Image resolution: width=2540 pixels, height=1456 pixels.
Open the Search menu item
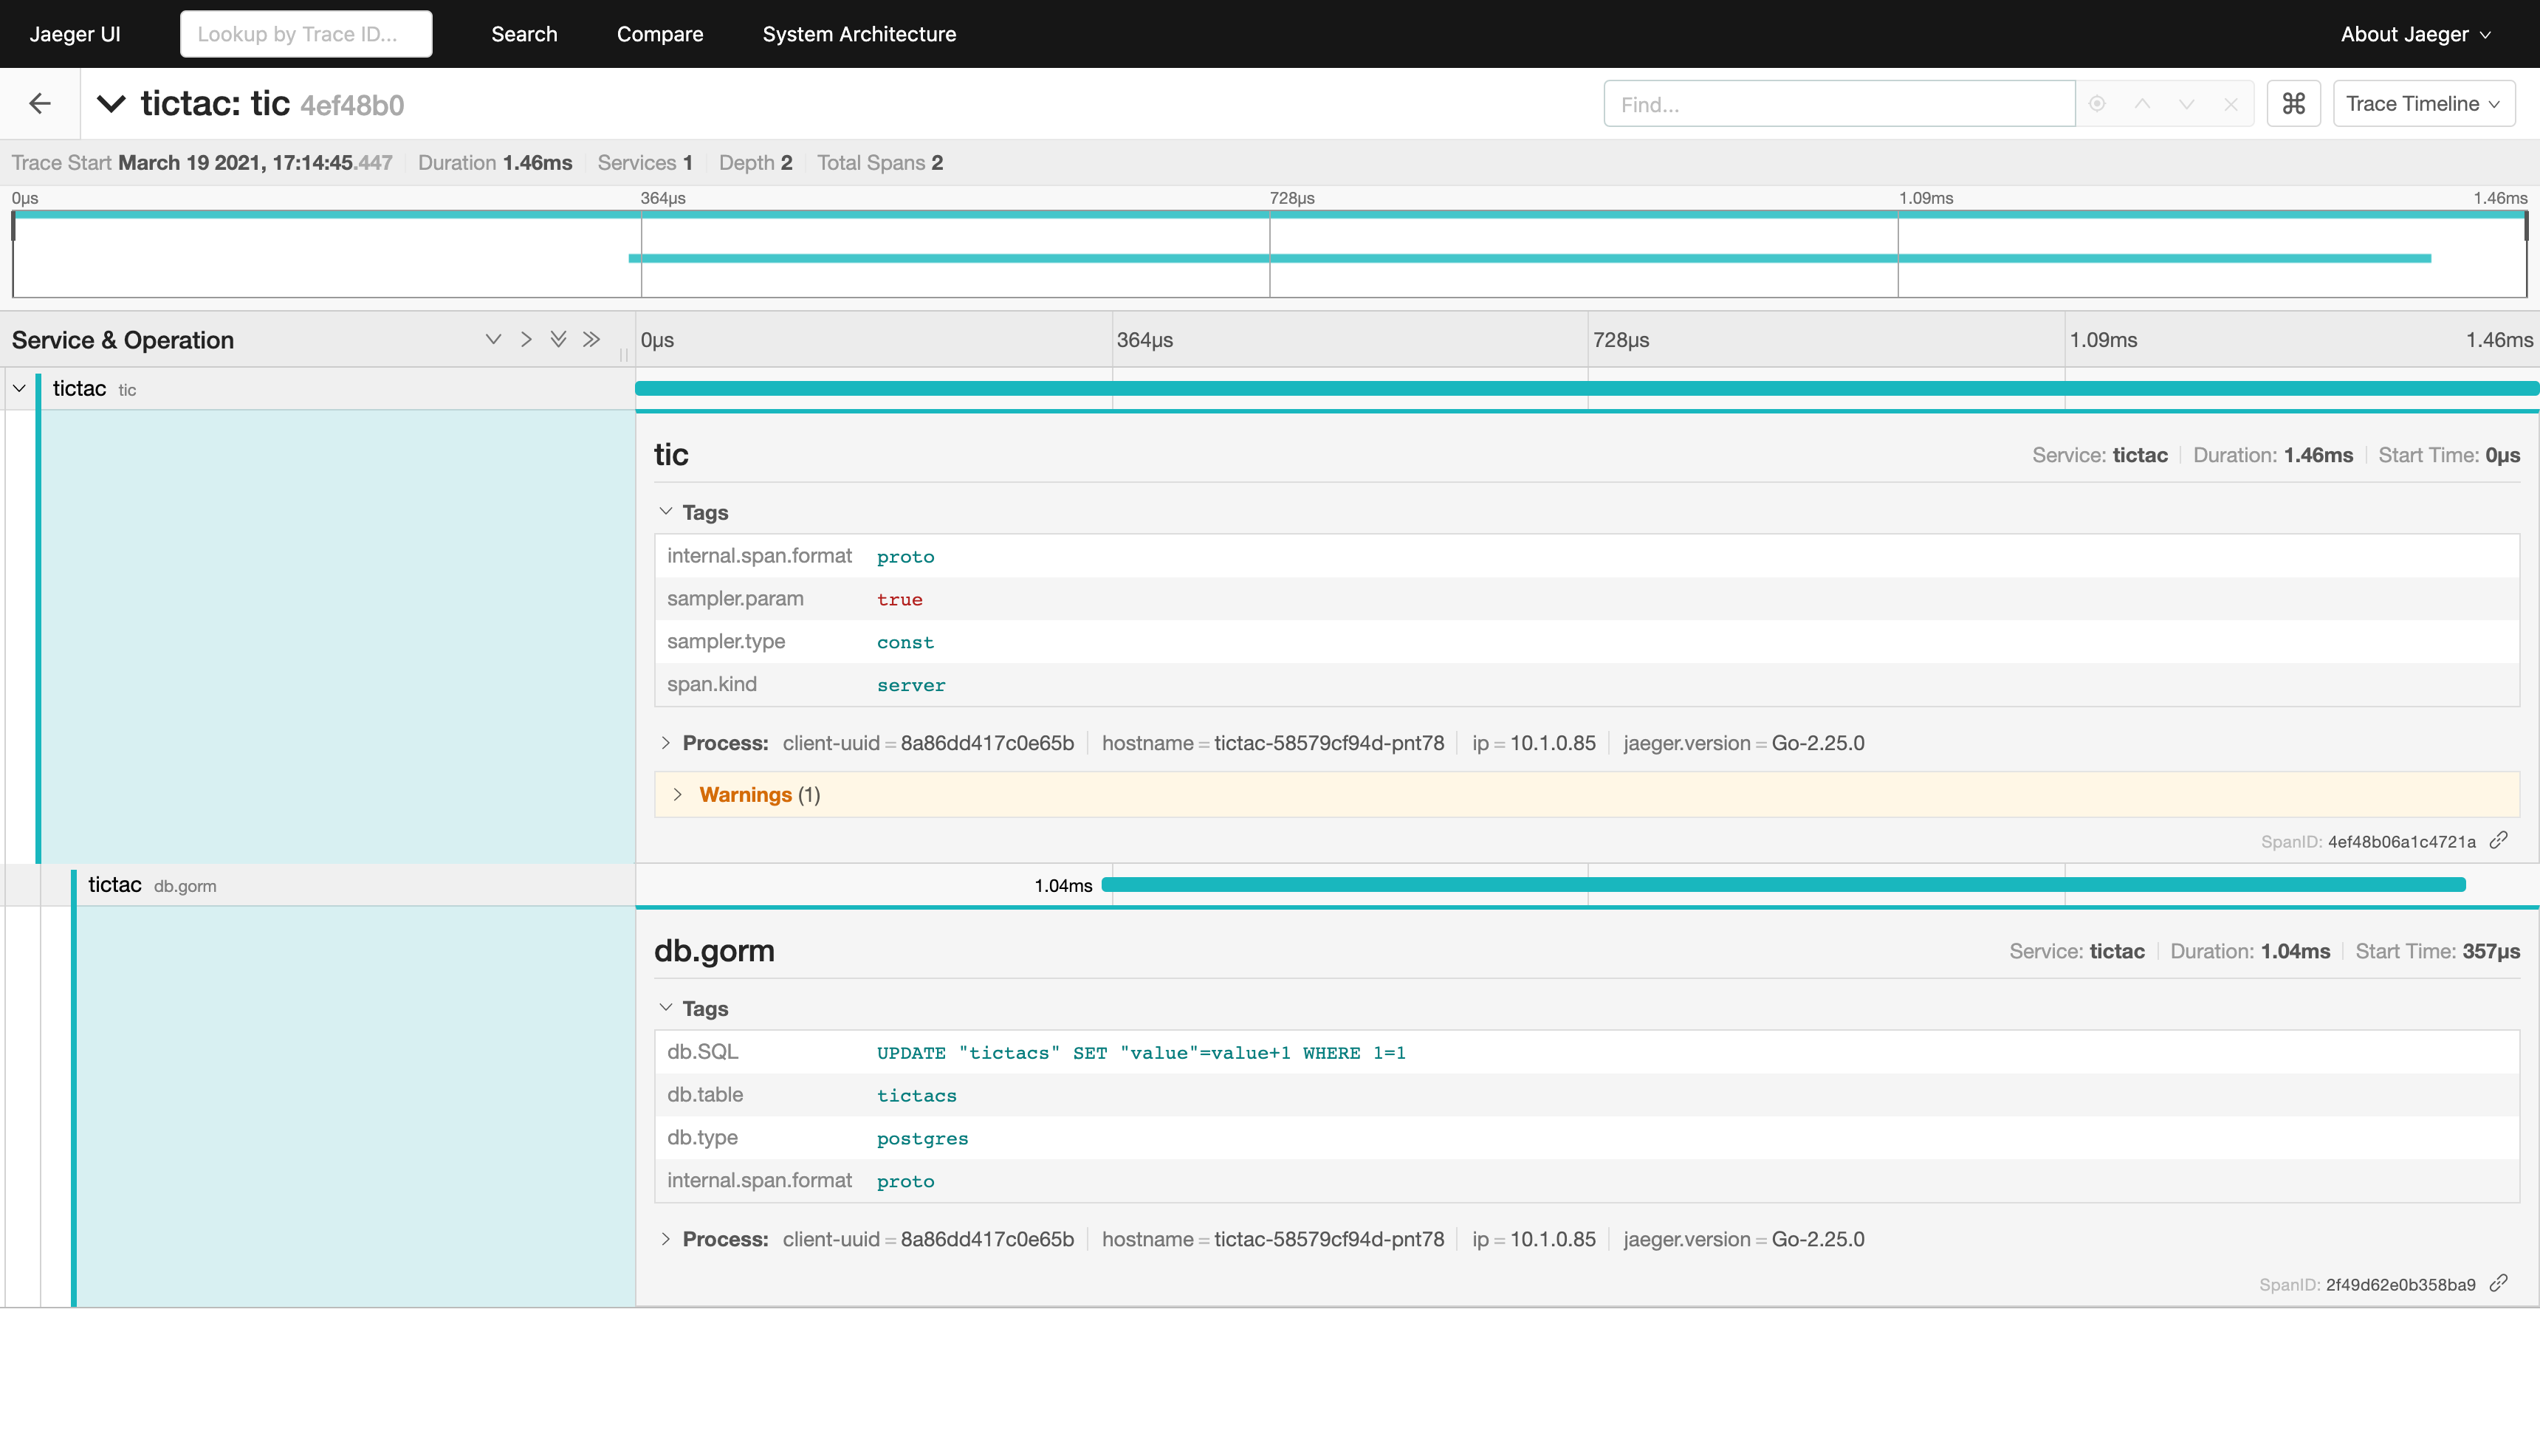coord(524,34)
